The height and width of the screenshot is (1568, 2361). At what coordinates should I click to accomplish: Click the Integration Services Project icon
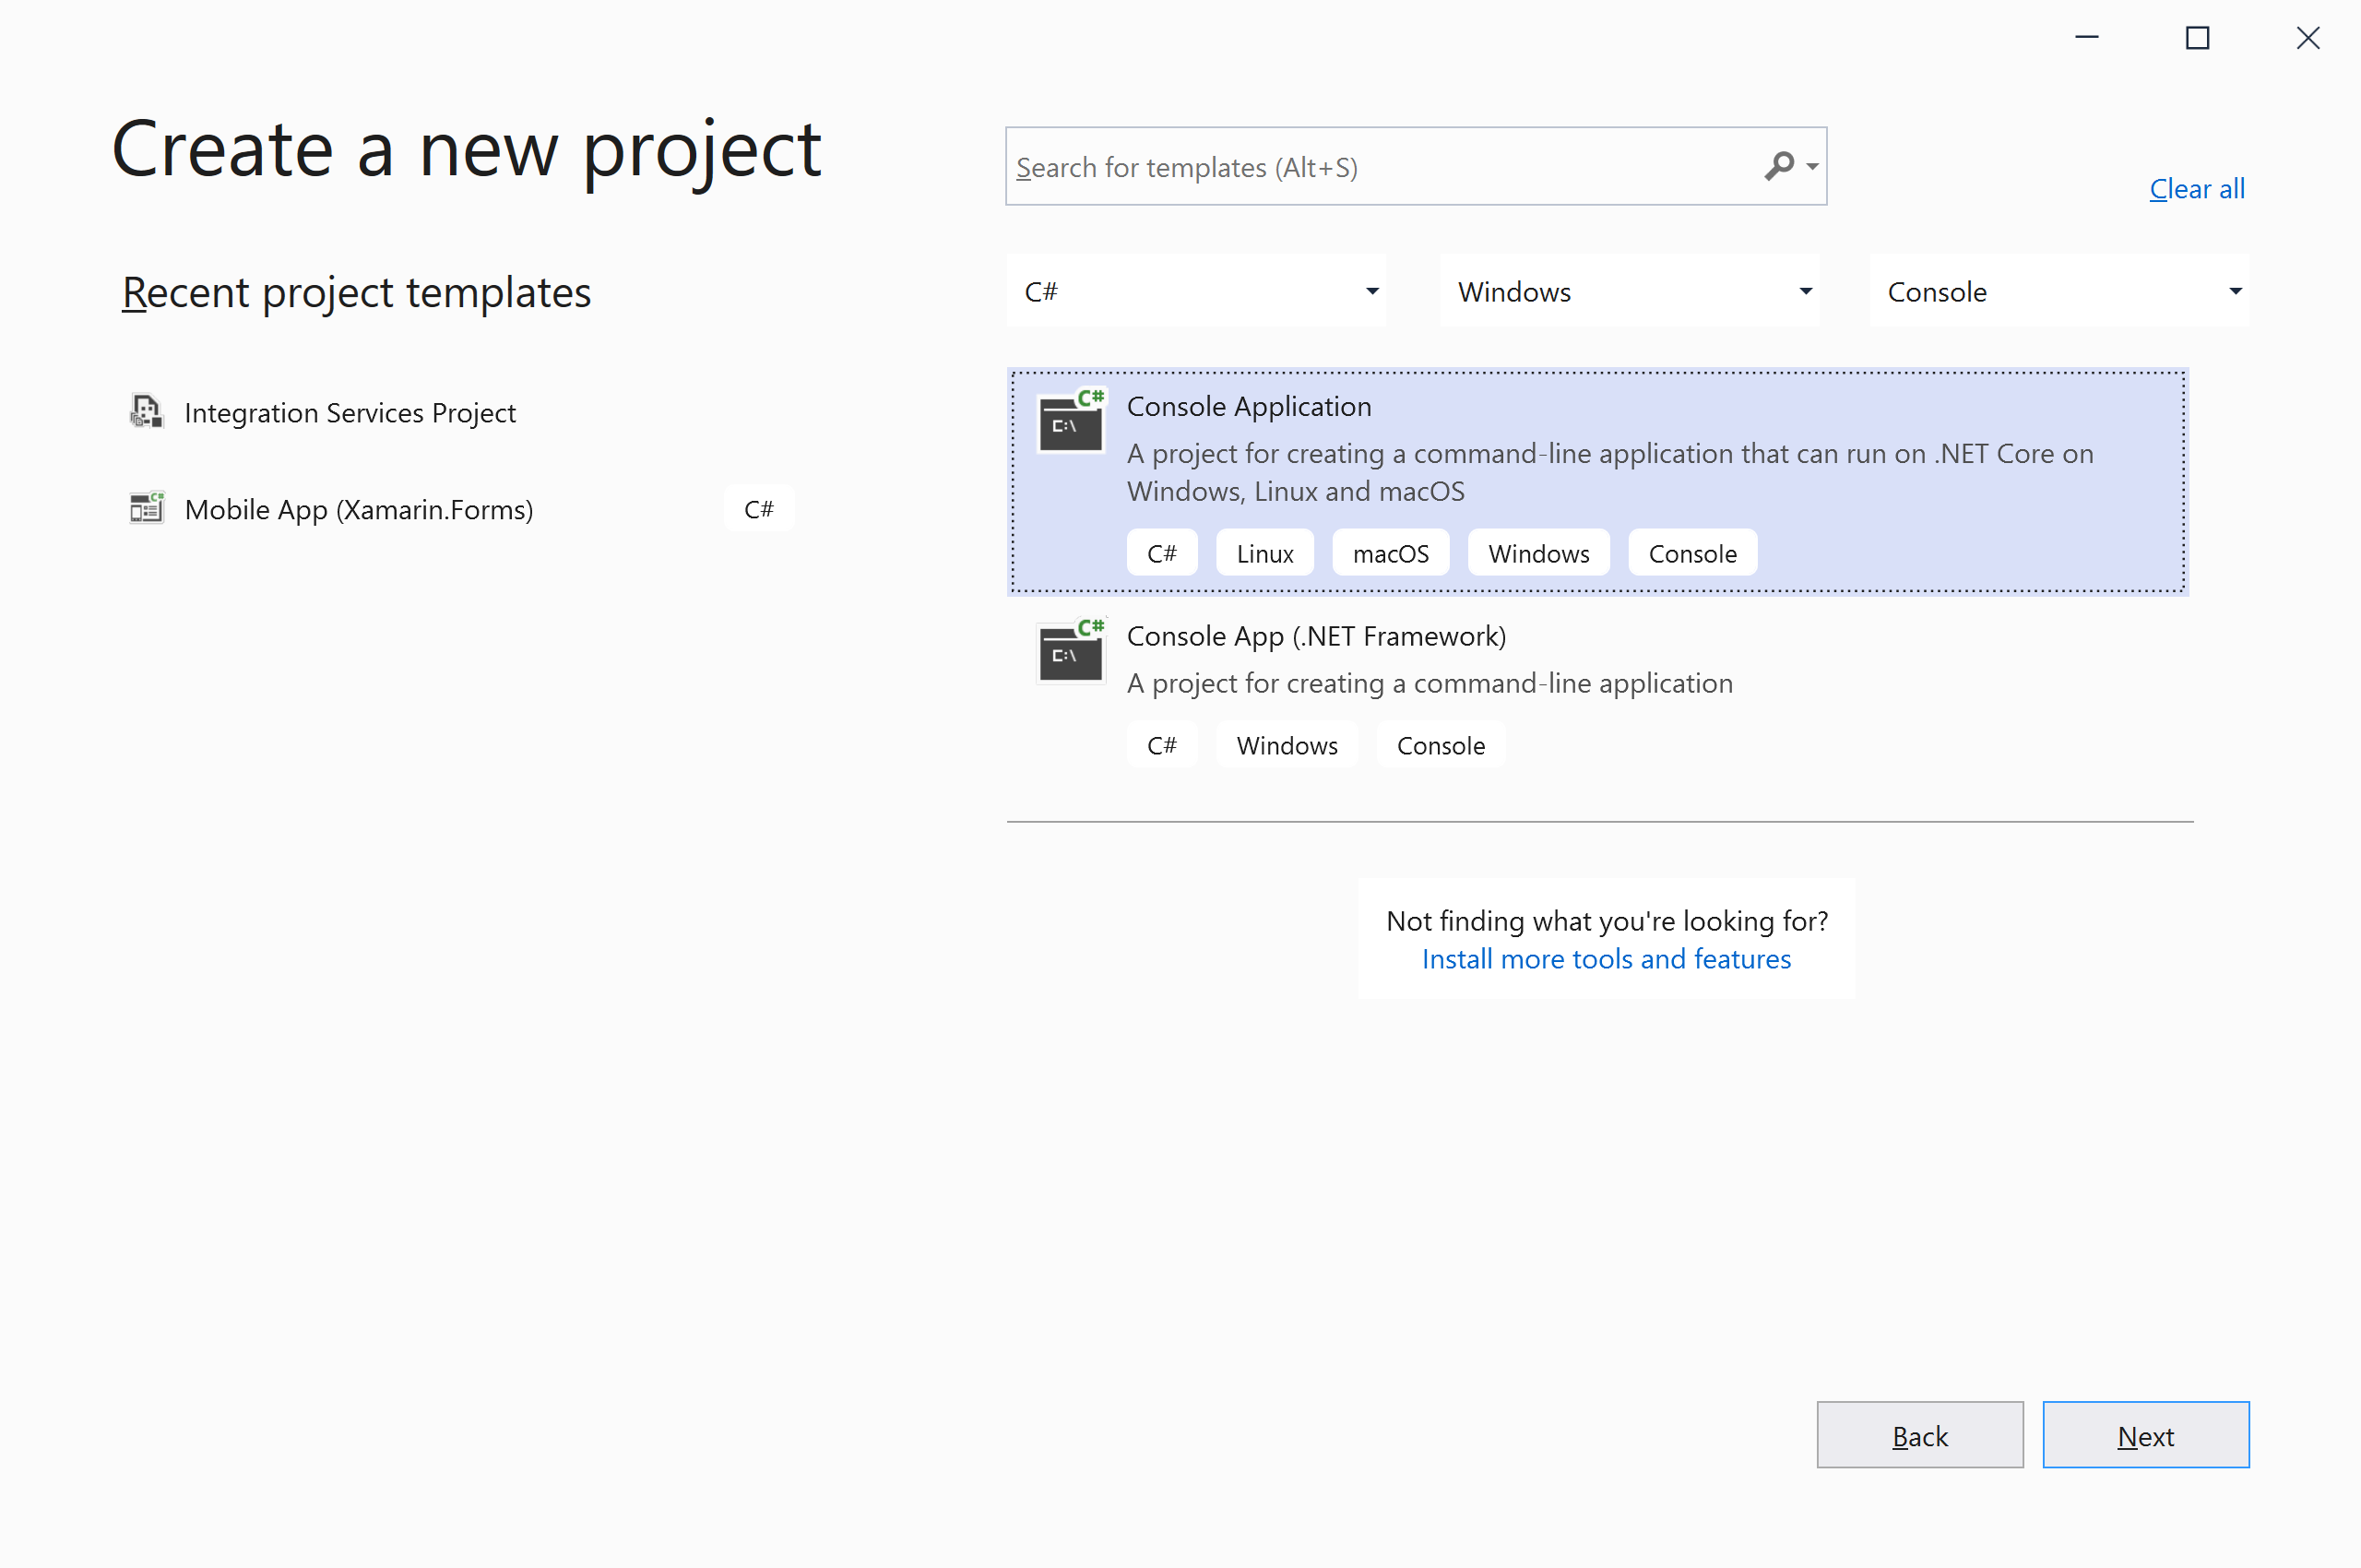point(146,411)
